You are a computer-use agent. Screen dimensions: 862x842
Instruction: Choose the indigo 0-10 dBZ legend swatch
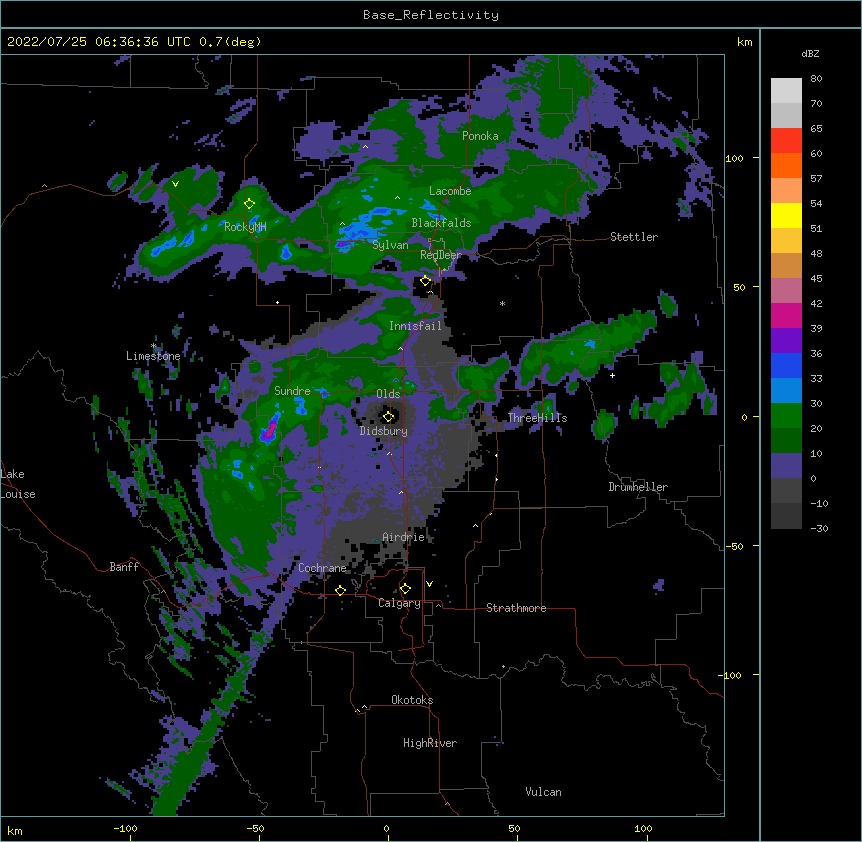786,466
